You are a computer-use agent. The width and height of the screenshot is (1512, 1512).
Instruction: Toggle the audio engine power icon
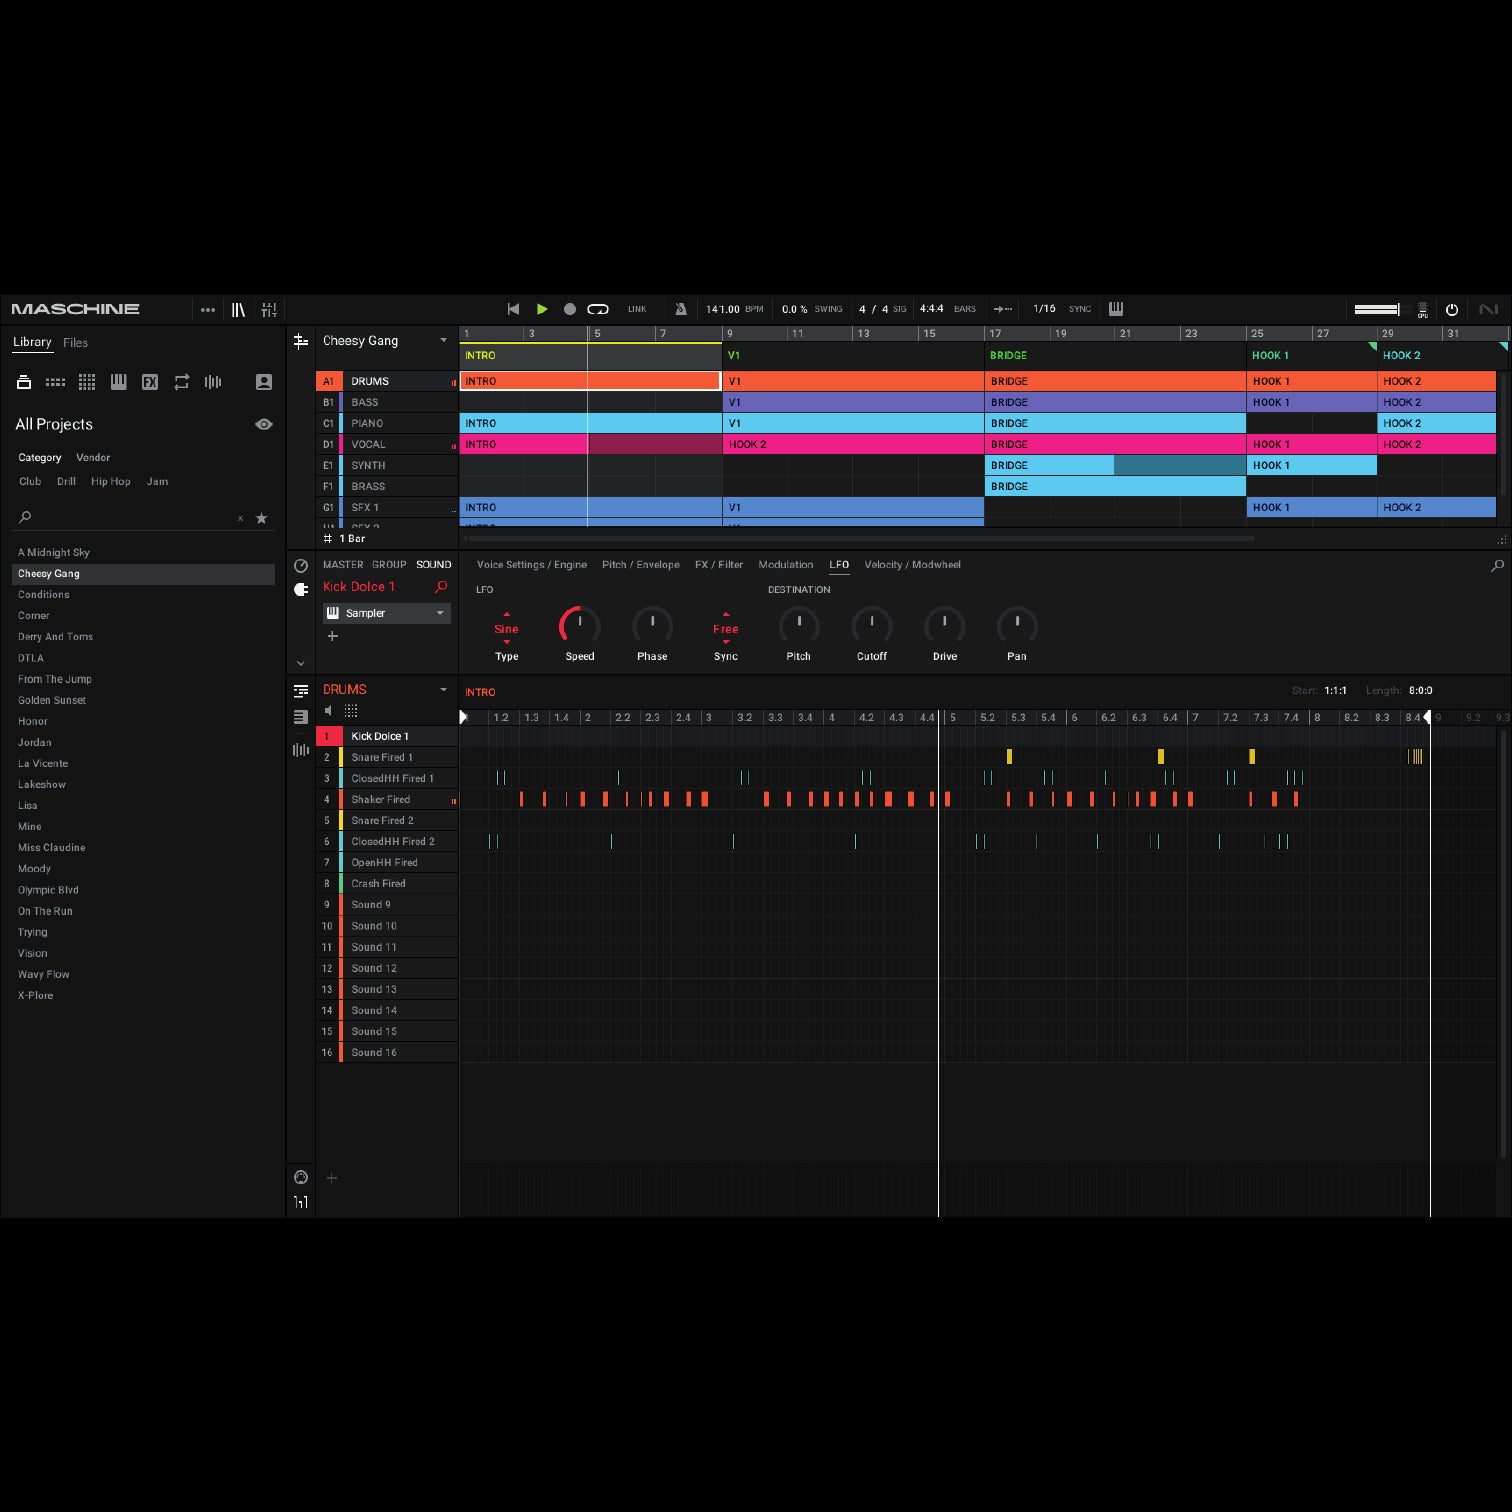pos(1452,309)
